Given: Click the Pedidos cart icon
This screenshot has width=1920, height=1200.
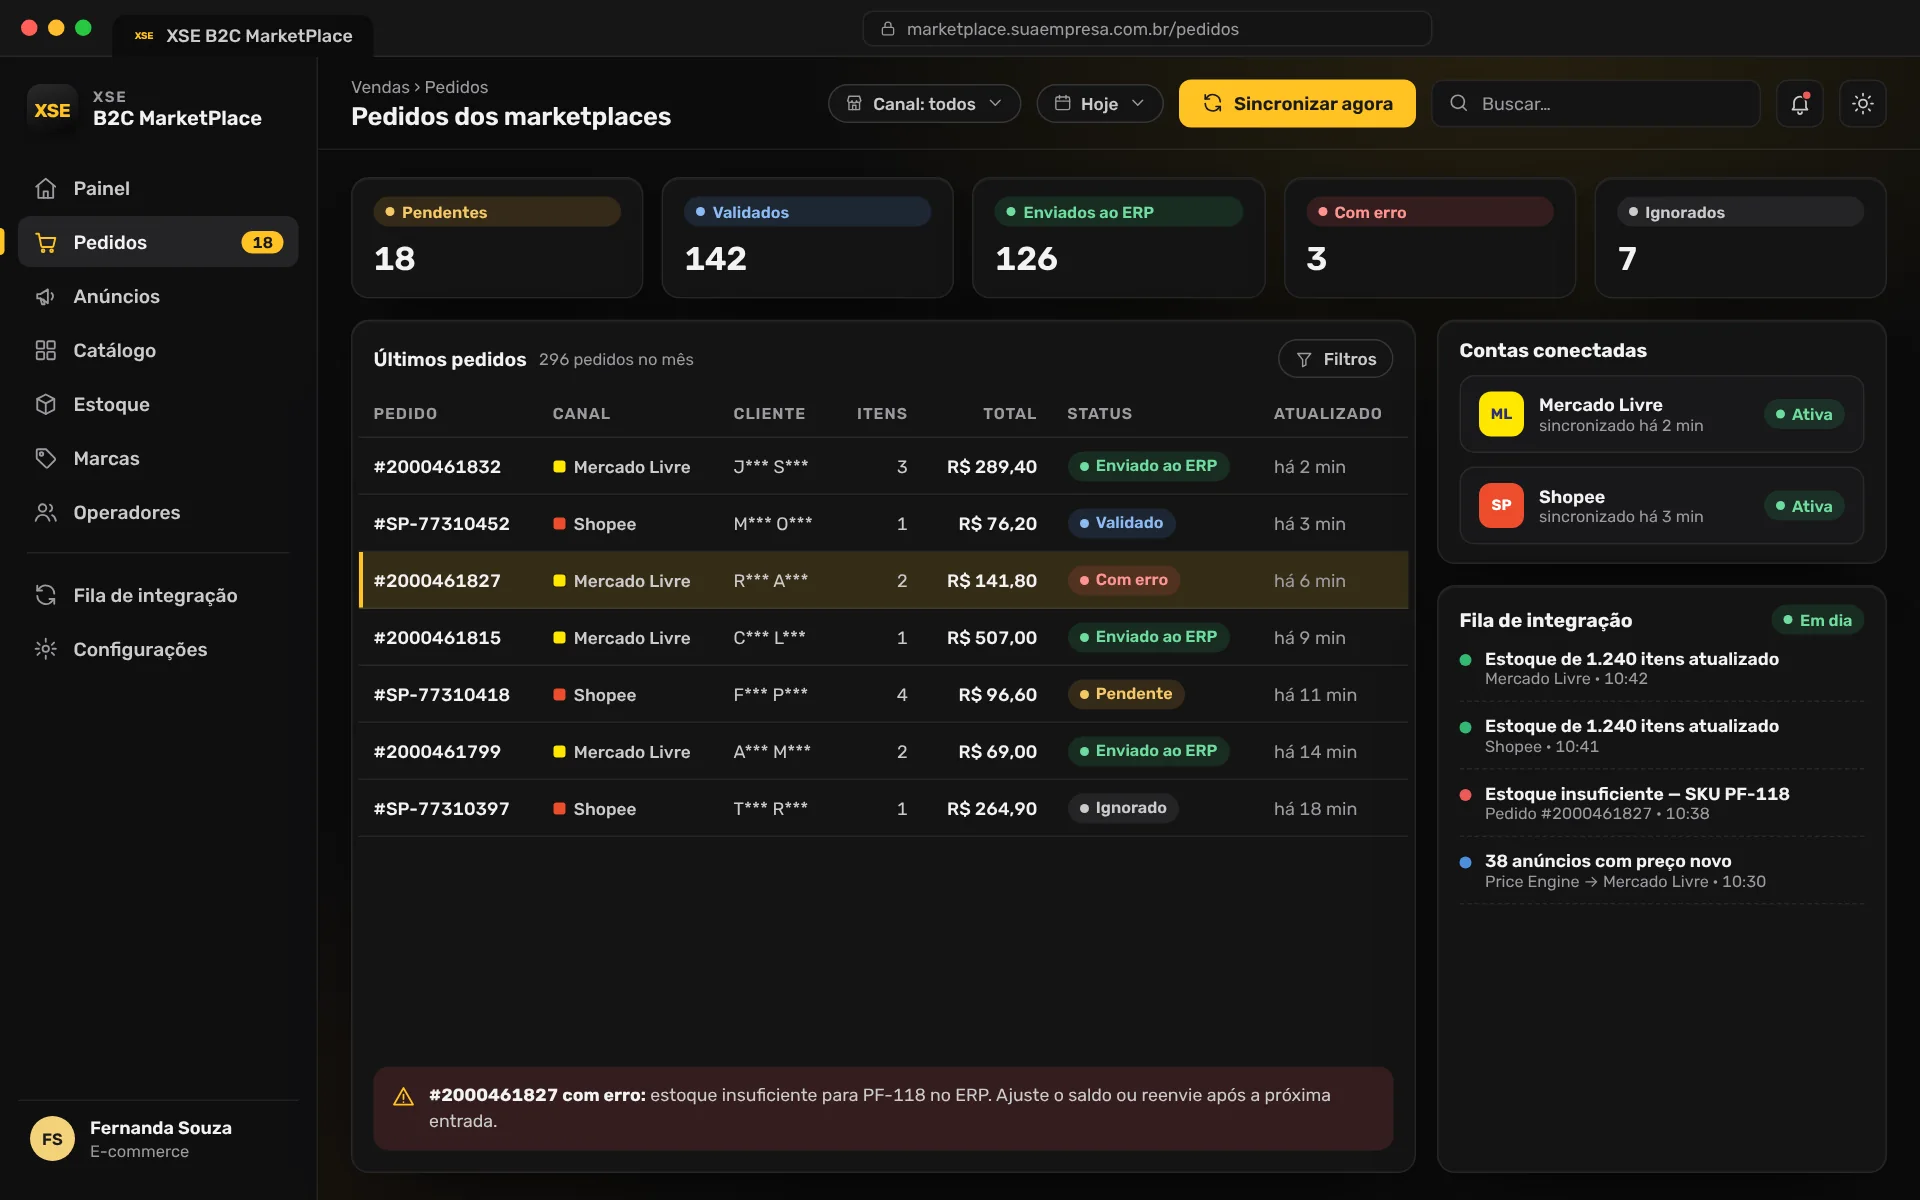Looking at the screenshot, I should 46,242.
